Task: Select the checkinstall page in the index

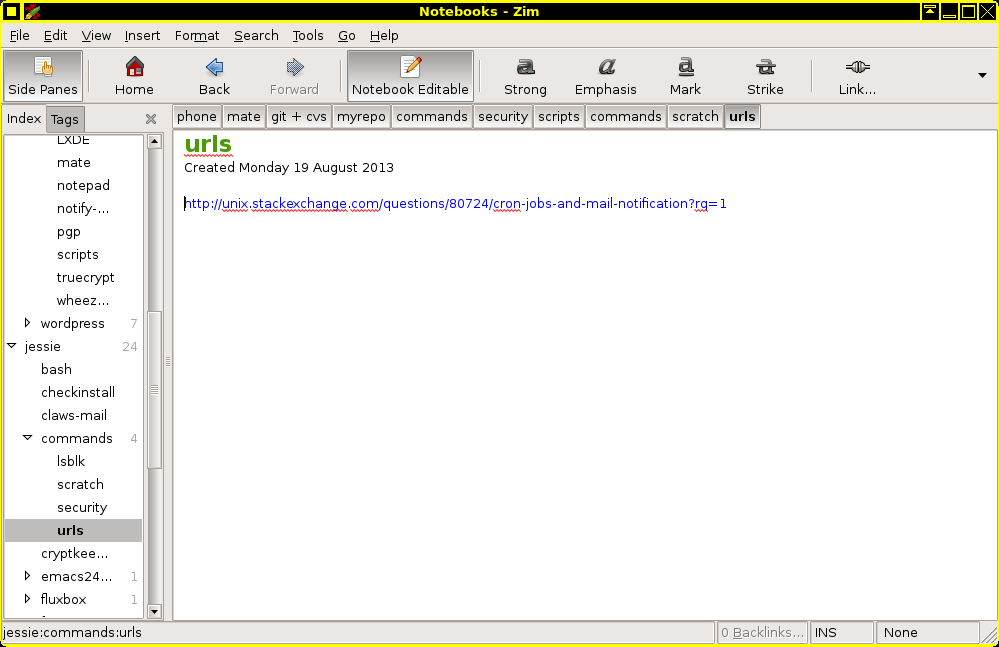Action: pyautogui.click(x=78, y=392)
